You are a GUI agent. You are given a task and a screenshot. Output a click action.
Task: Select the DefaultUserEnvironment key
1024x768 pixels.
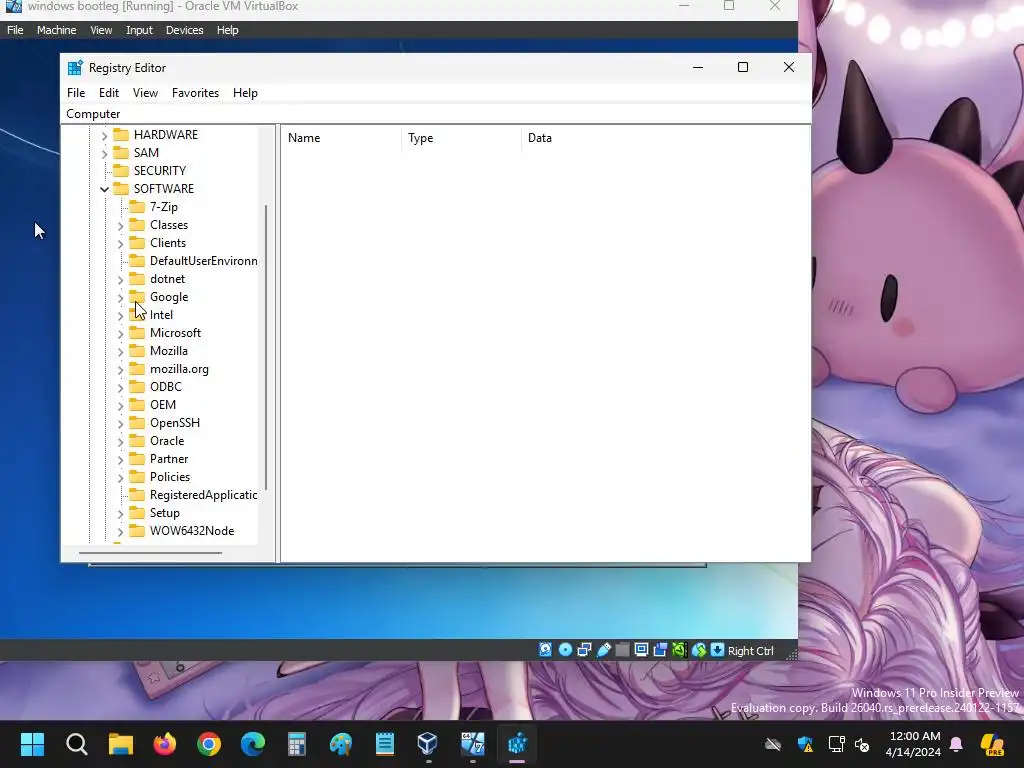(x=203, y=261)
